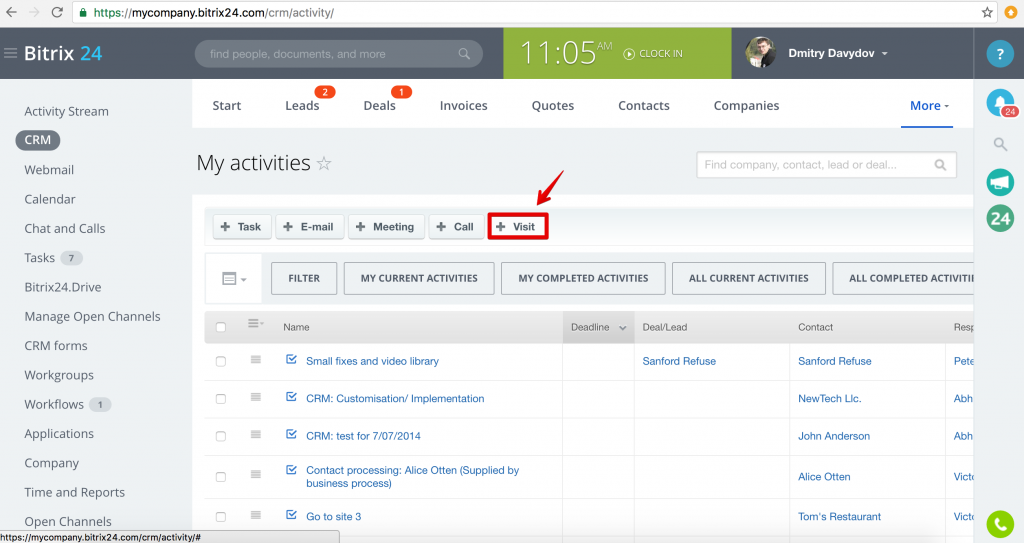The image size is (1024, 543).
Task: Click the search magnifier in the top search bar
Action: (x=464, y=54)
